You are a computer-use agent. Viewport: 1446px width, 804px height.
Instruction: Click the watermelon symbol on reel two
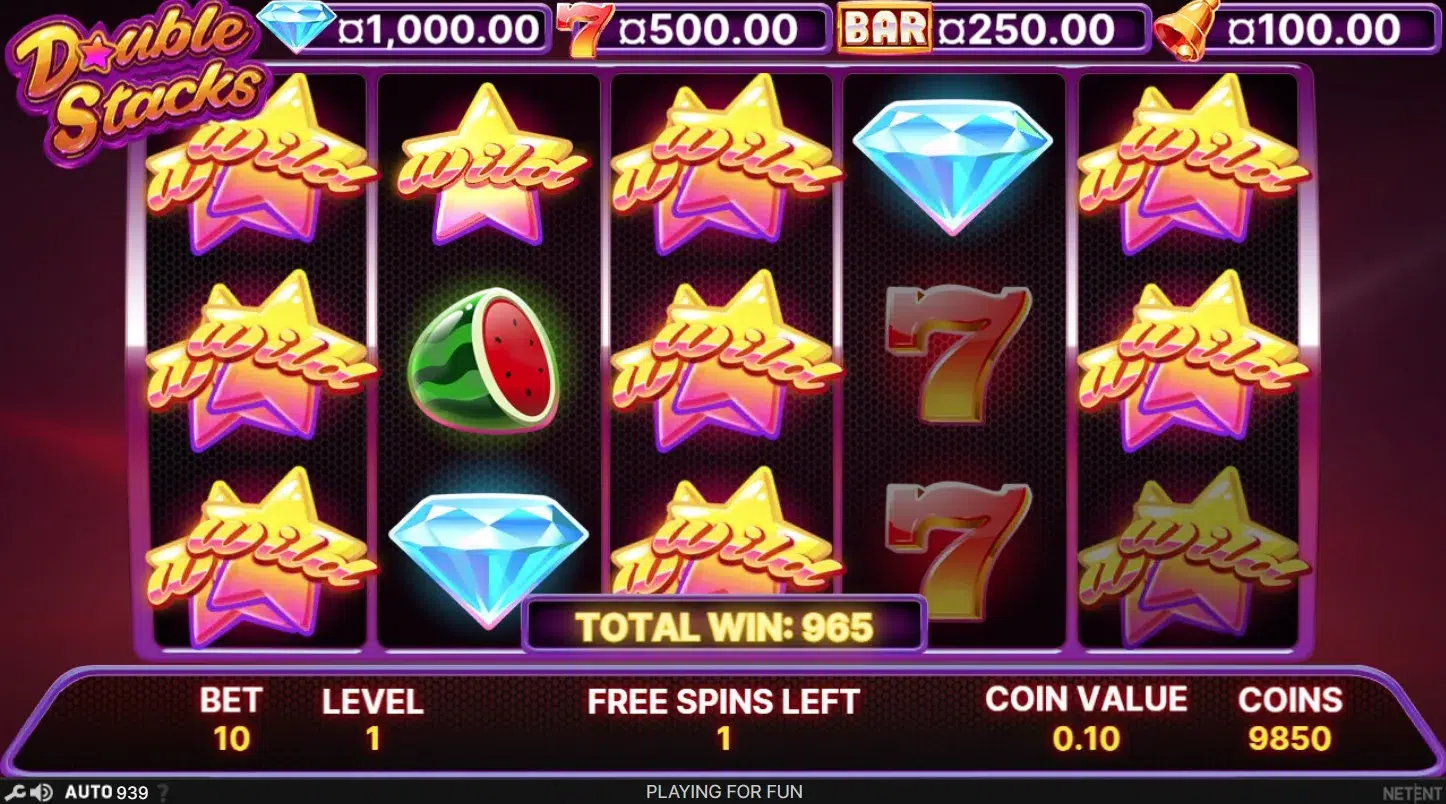[x=484, y=357]
